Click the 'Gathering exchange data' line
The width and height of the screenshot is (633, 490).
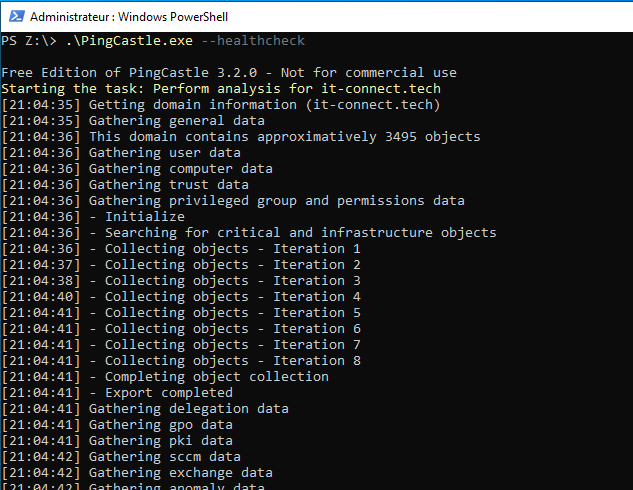[x=180, y=473]
